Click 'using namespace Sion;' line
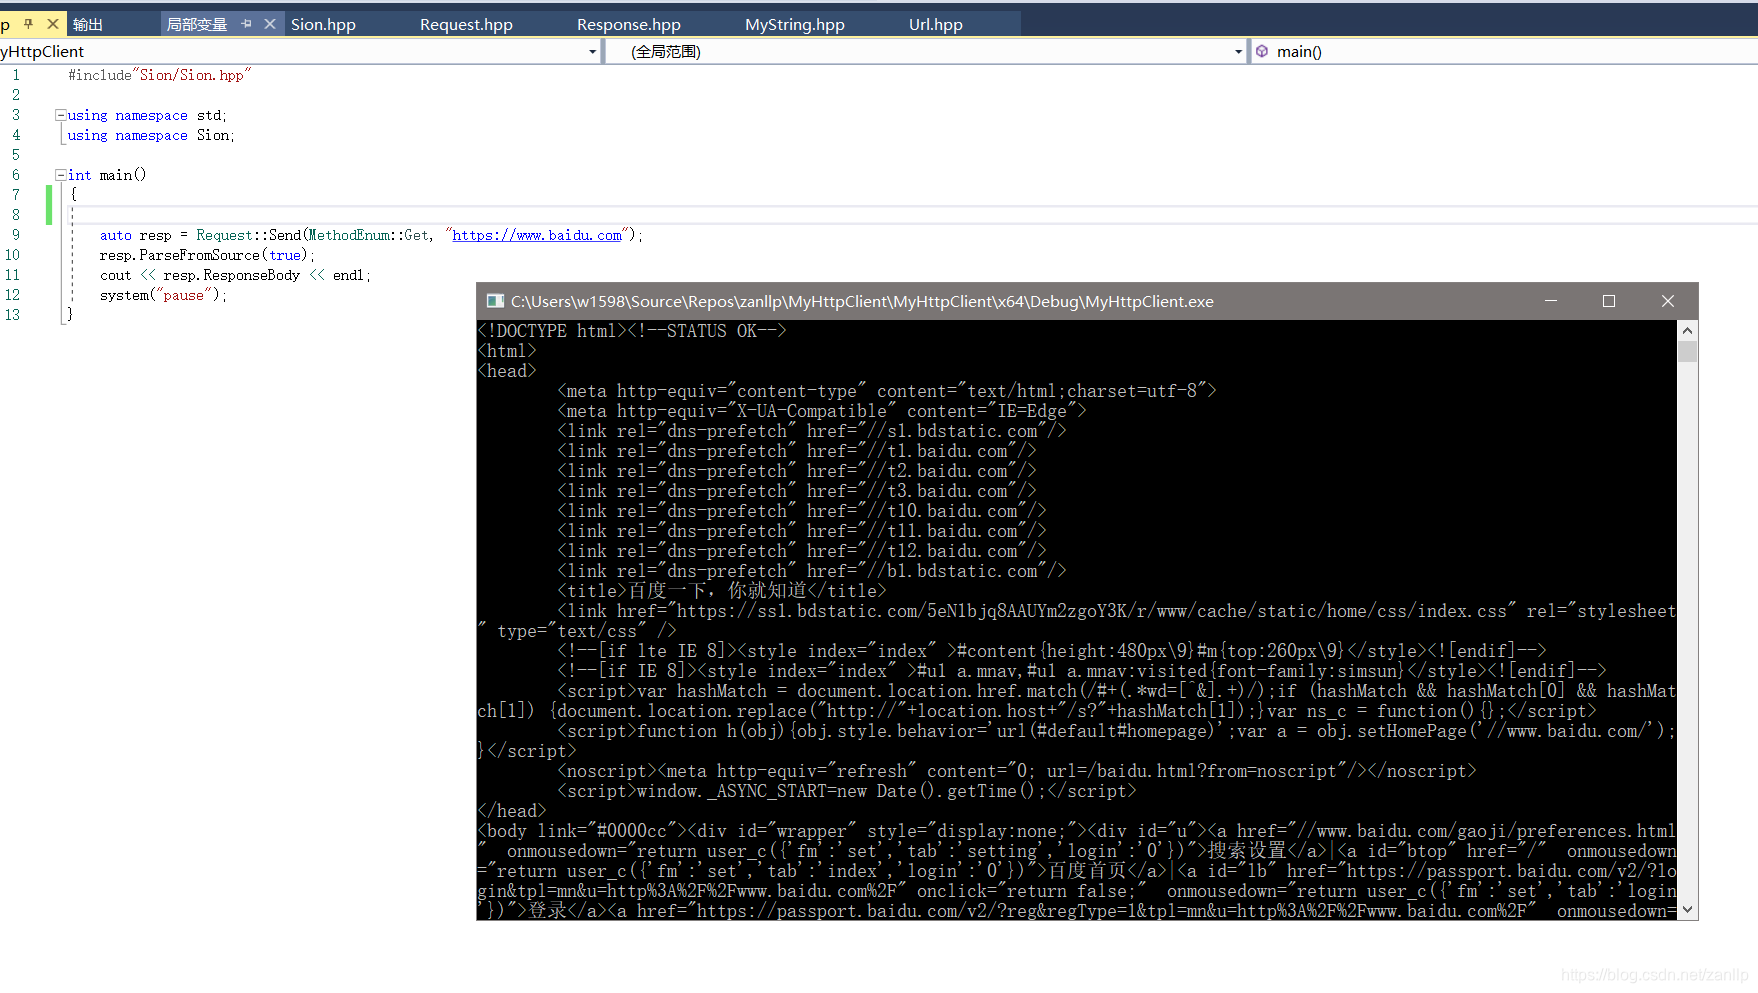The height and width of the screenshot is (993, 1758). (x=151, y=135)
